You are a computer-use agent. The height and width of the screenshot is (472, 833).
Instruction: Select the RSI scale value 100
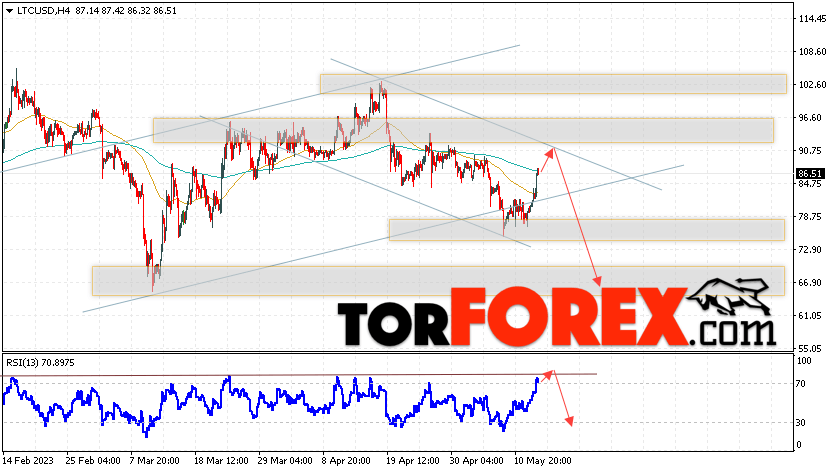click(805, 361)
